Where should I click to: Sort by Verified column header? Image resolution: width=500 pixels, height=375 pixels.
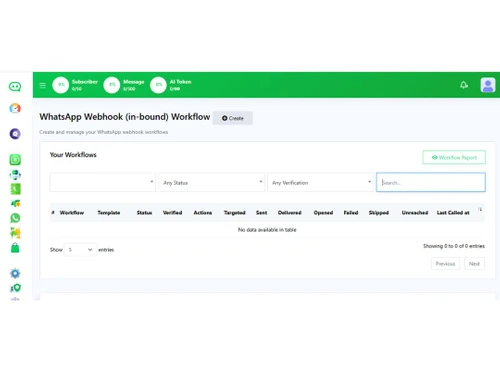(172, 213)
